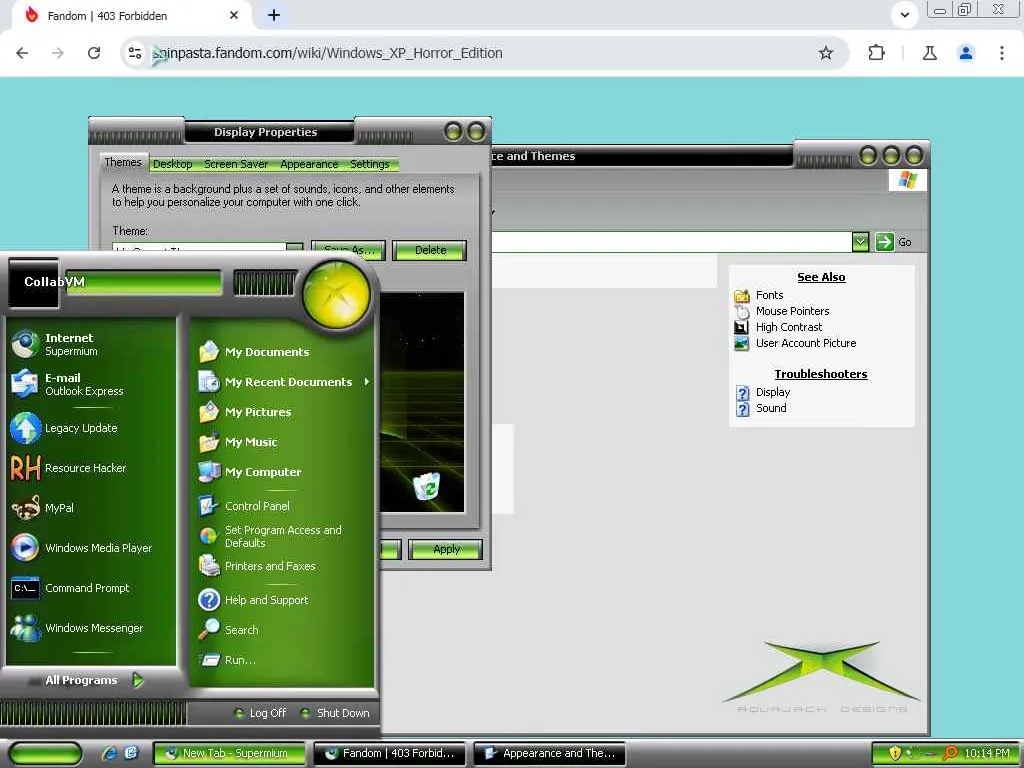Switch to Appearance and Themes taskbar item
This screenshot has height=768, width=1024.
click(549, 754)
